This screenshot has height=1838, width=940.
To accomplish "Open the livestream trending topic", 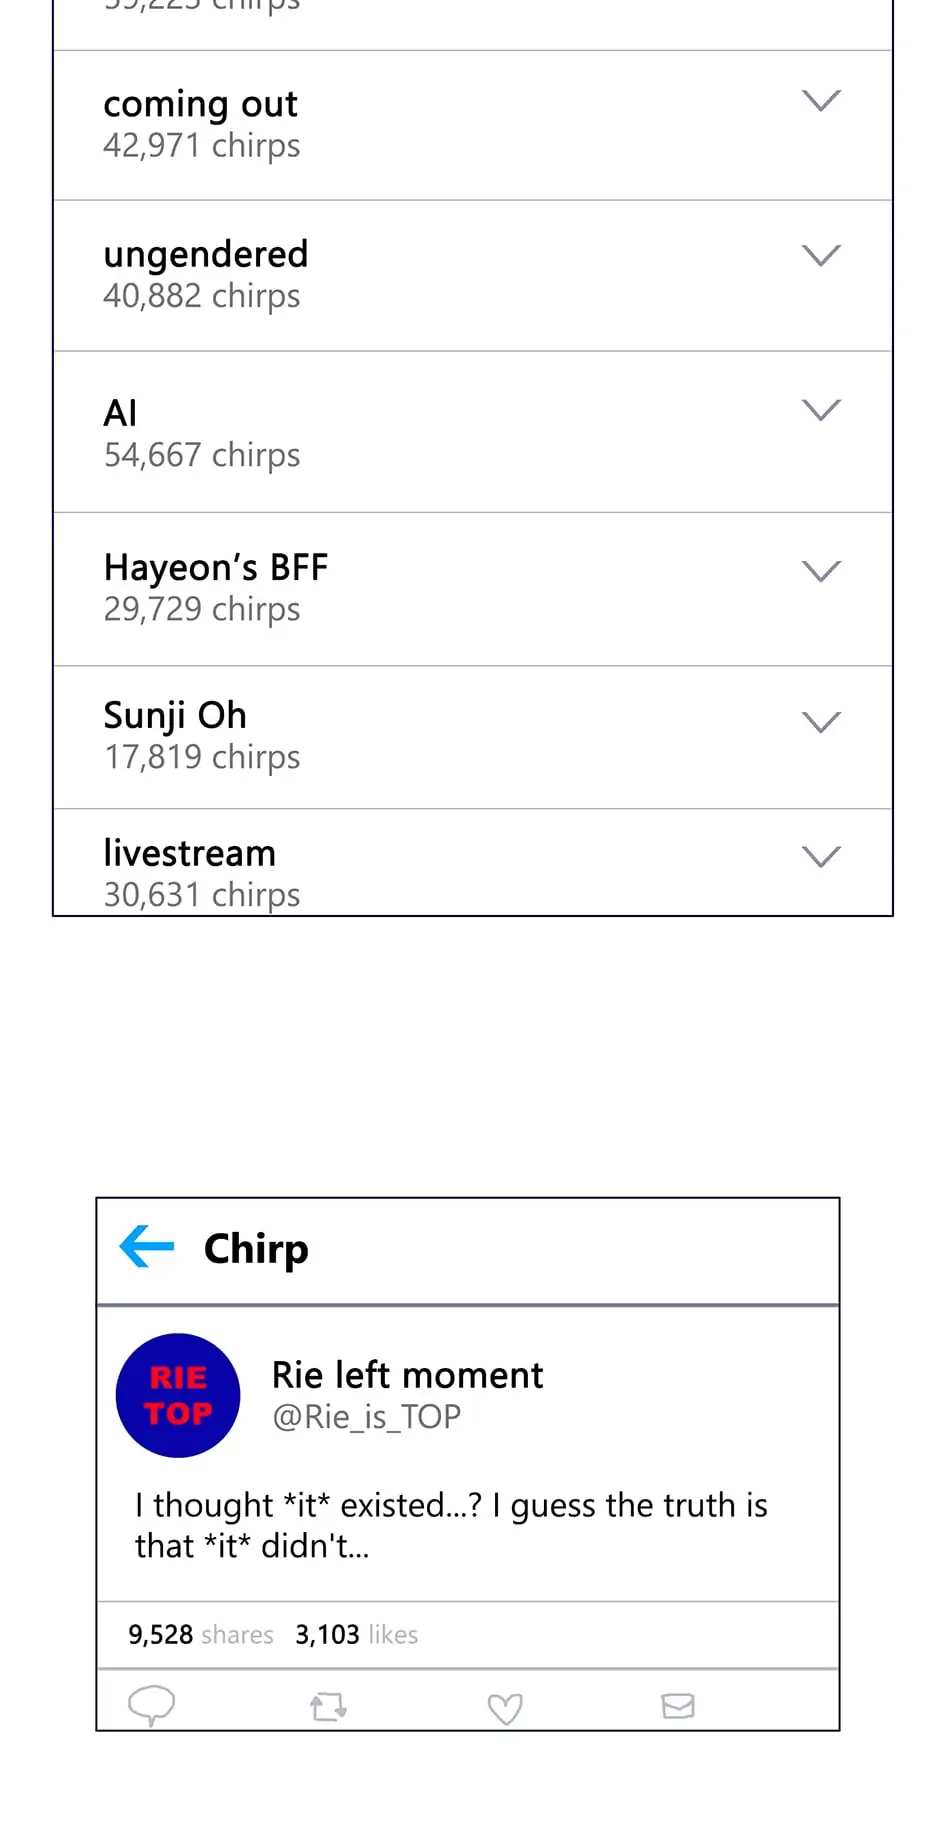I will (x=190, y=854).
